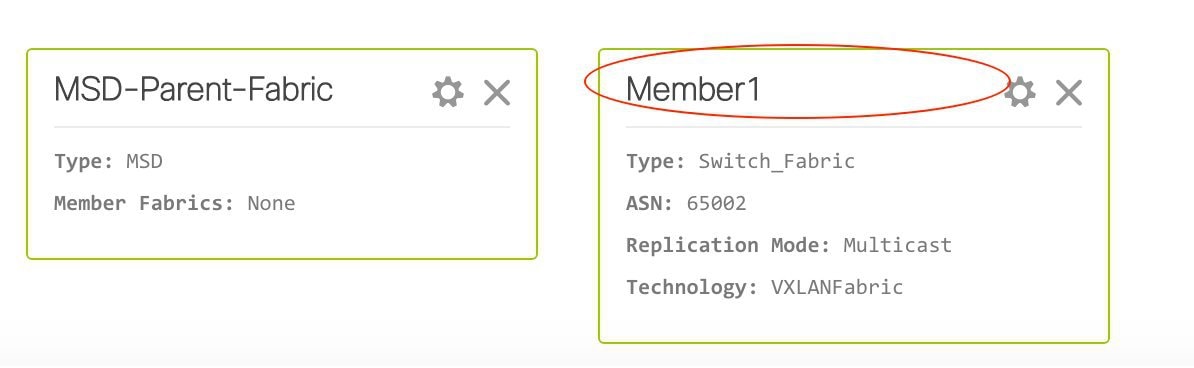The height and width of the screenshot is (368, 1194).
Task: Click the ASN value 65002
Action: coord(717,203)
